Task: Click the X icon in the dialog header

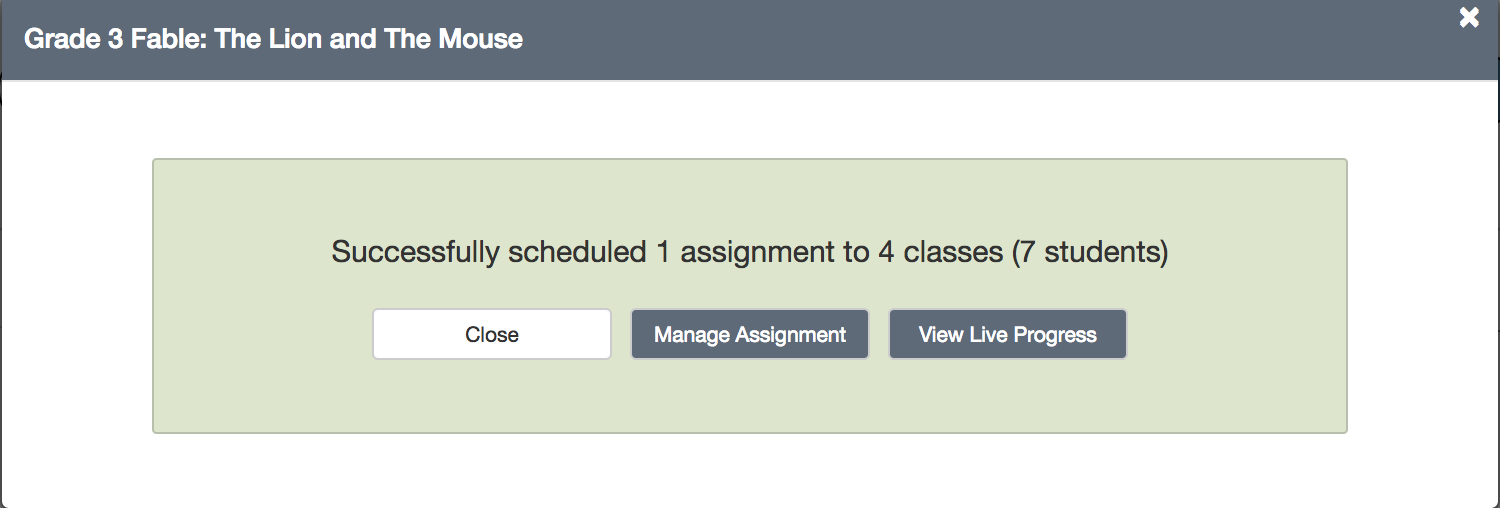Action: click(x=1468, y=18)
